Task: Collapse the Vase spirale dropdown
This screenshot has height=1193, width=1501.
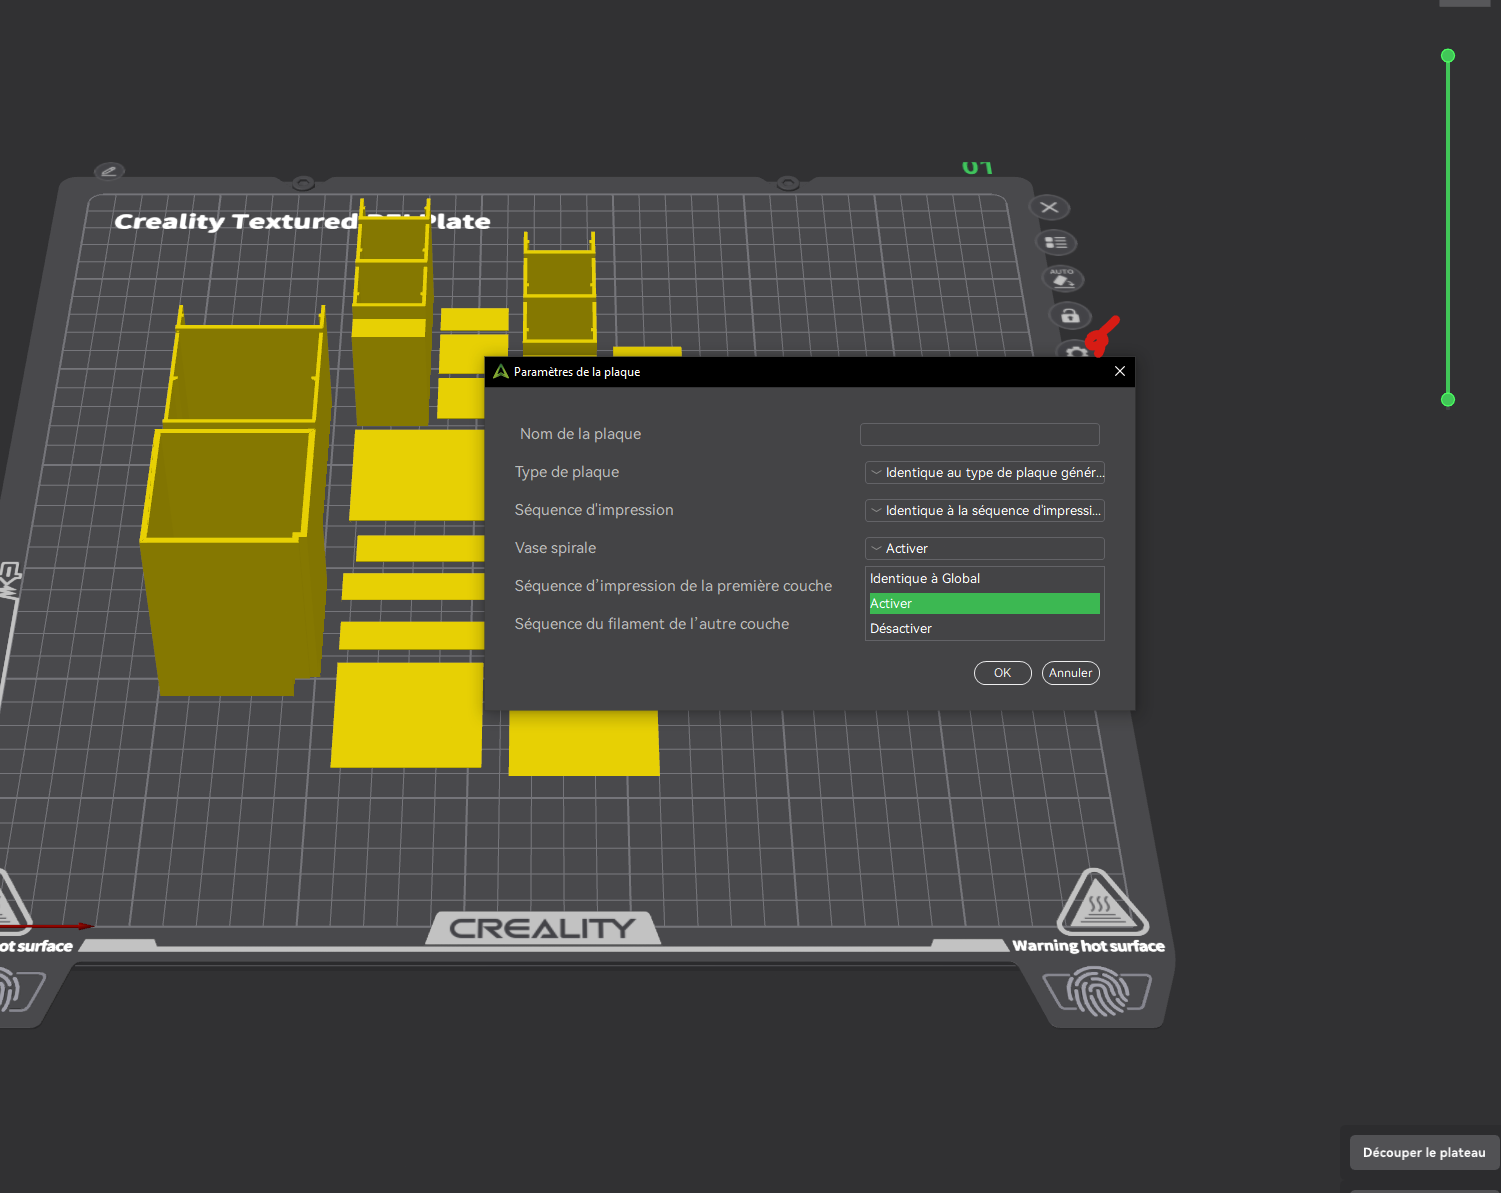Action: coord(985,548)
